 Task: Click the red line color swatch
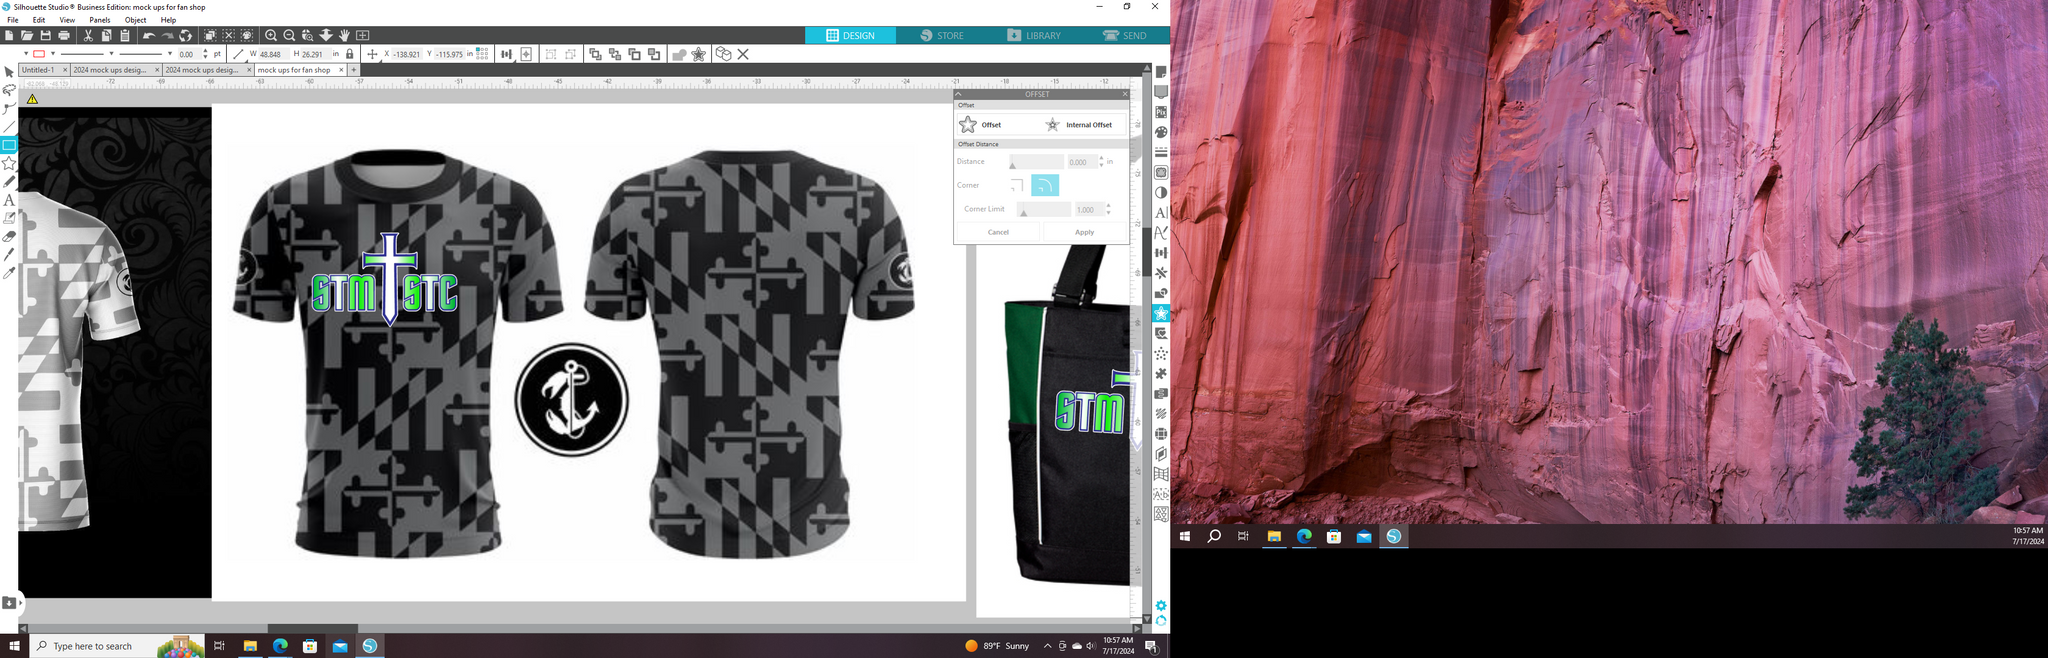click(x=39, y=54)
